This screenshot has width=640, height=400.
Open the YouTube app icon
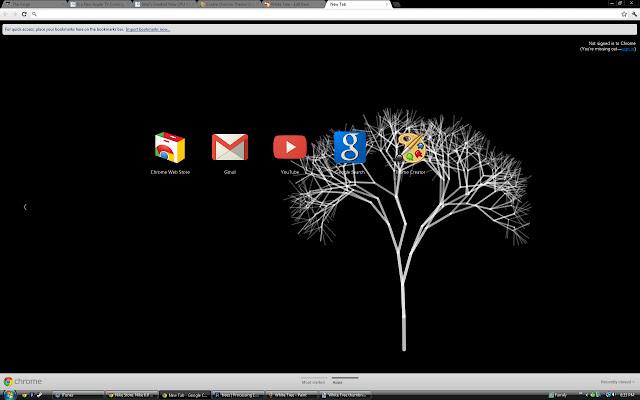[290, 147]
